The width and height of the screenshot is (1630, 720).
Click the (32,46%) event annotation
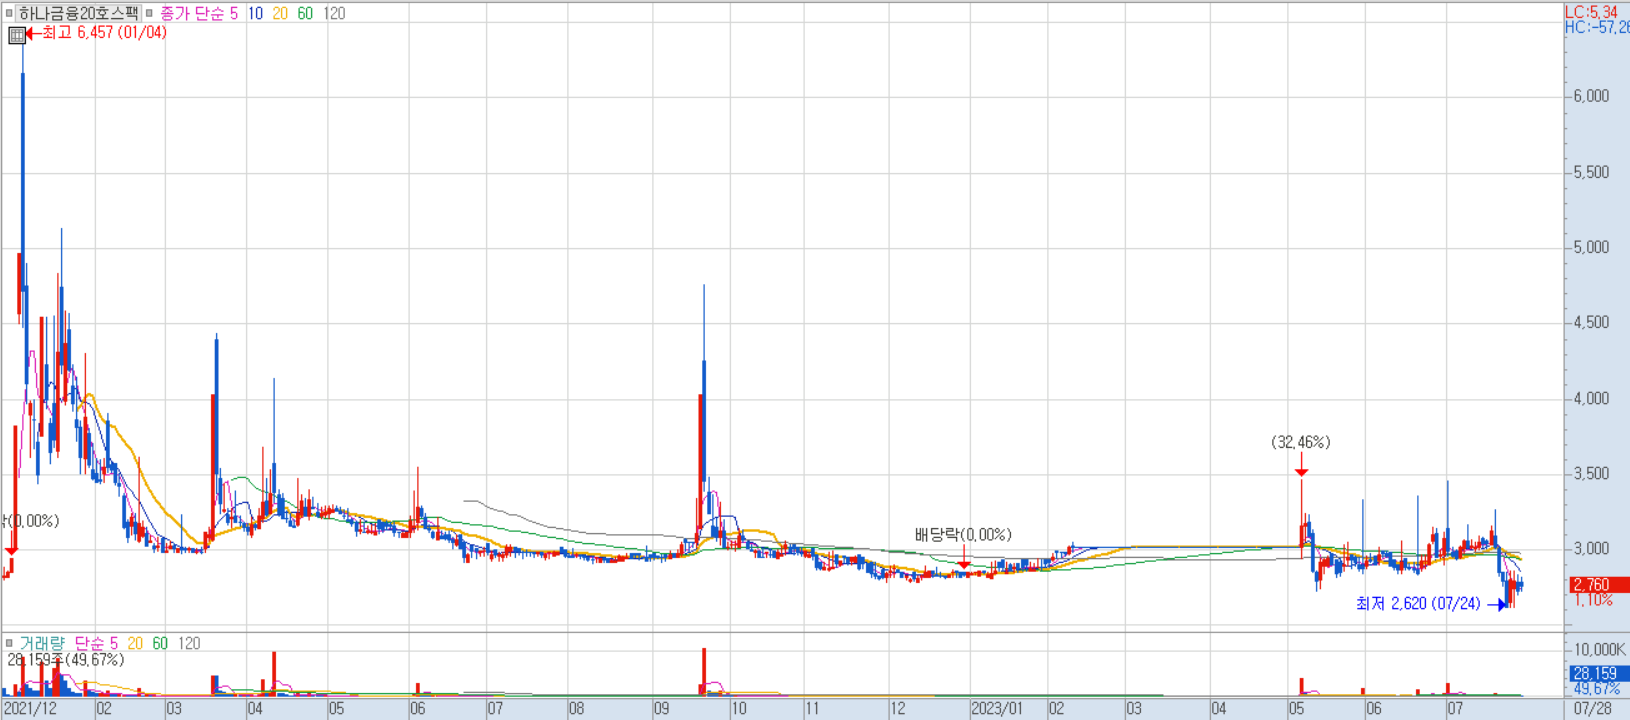click(x=1301, y=442)
